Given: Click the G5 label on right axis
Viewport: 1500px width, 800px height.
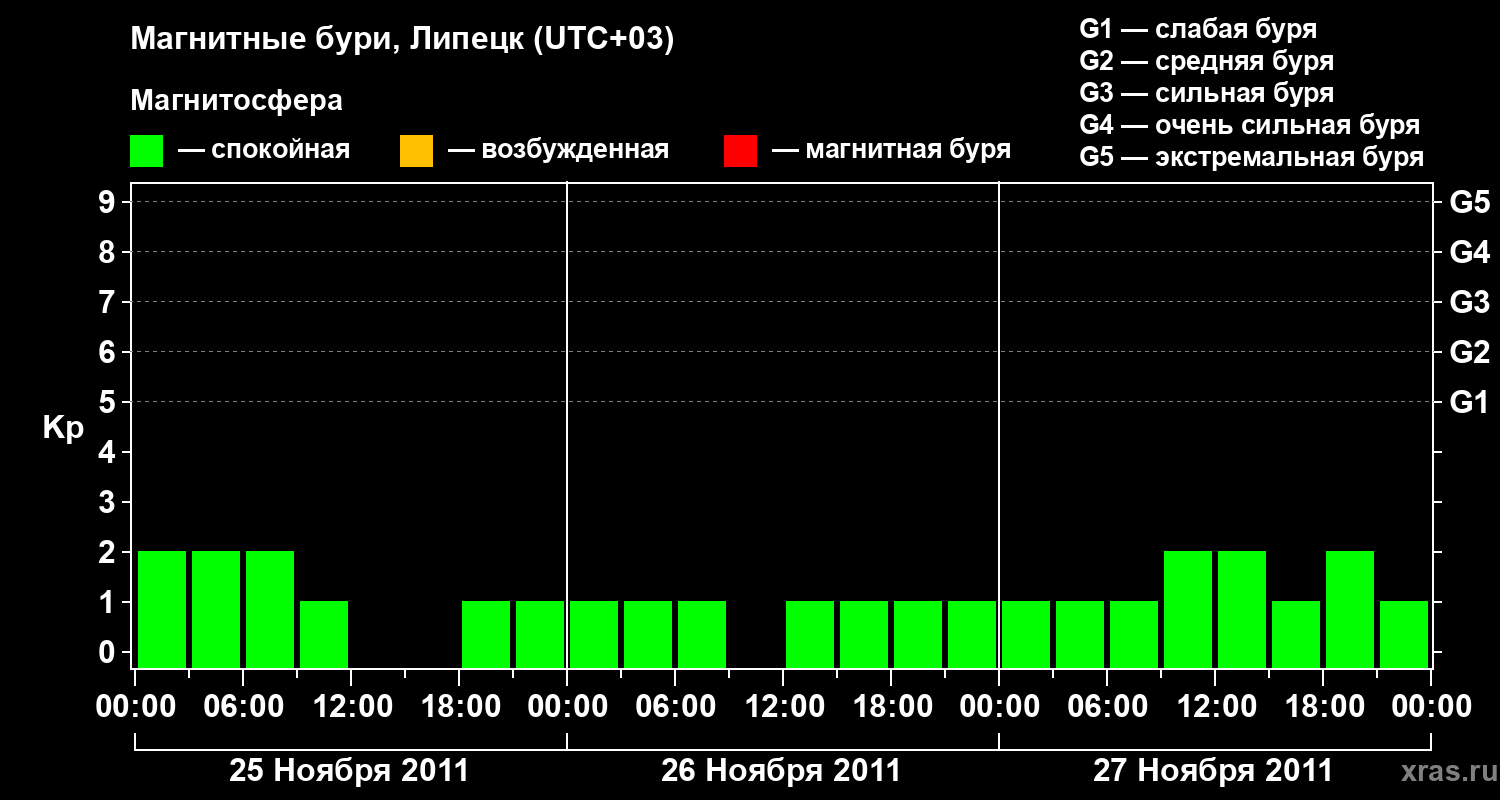Looking at the screenshot, I should click(1469, 202).
